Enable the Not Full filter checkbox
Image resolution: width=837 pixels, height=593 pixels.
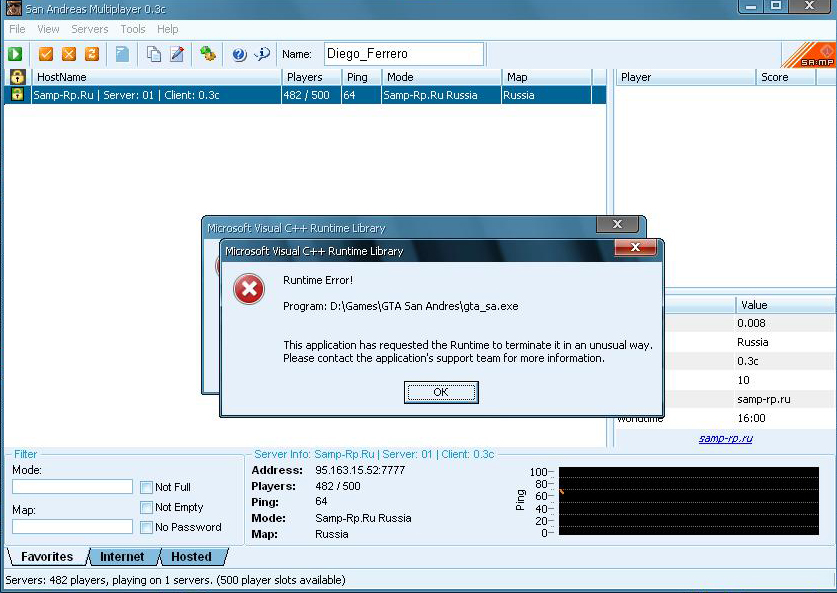(x=146, y=487)
